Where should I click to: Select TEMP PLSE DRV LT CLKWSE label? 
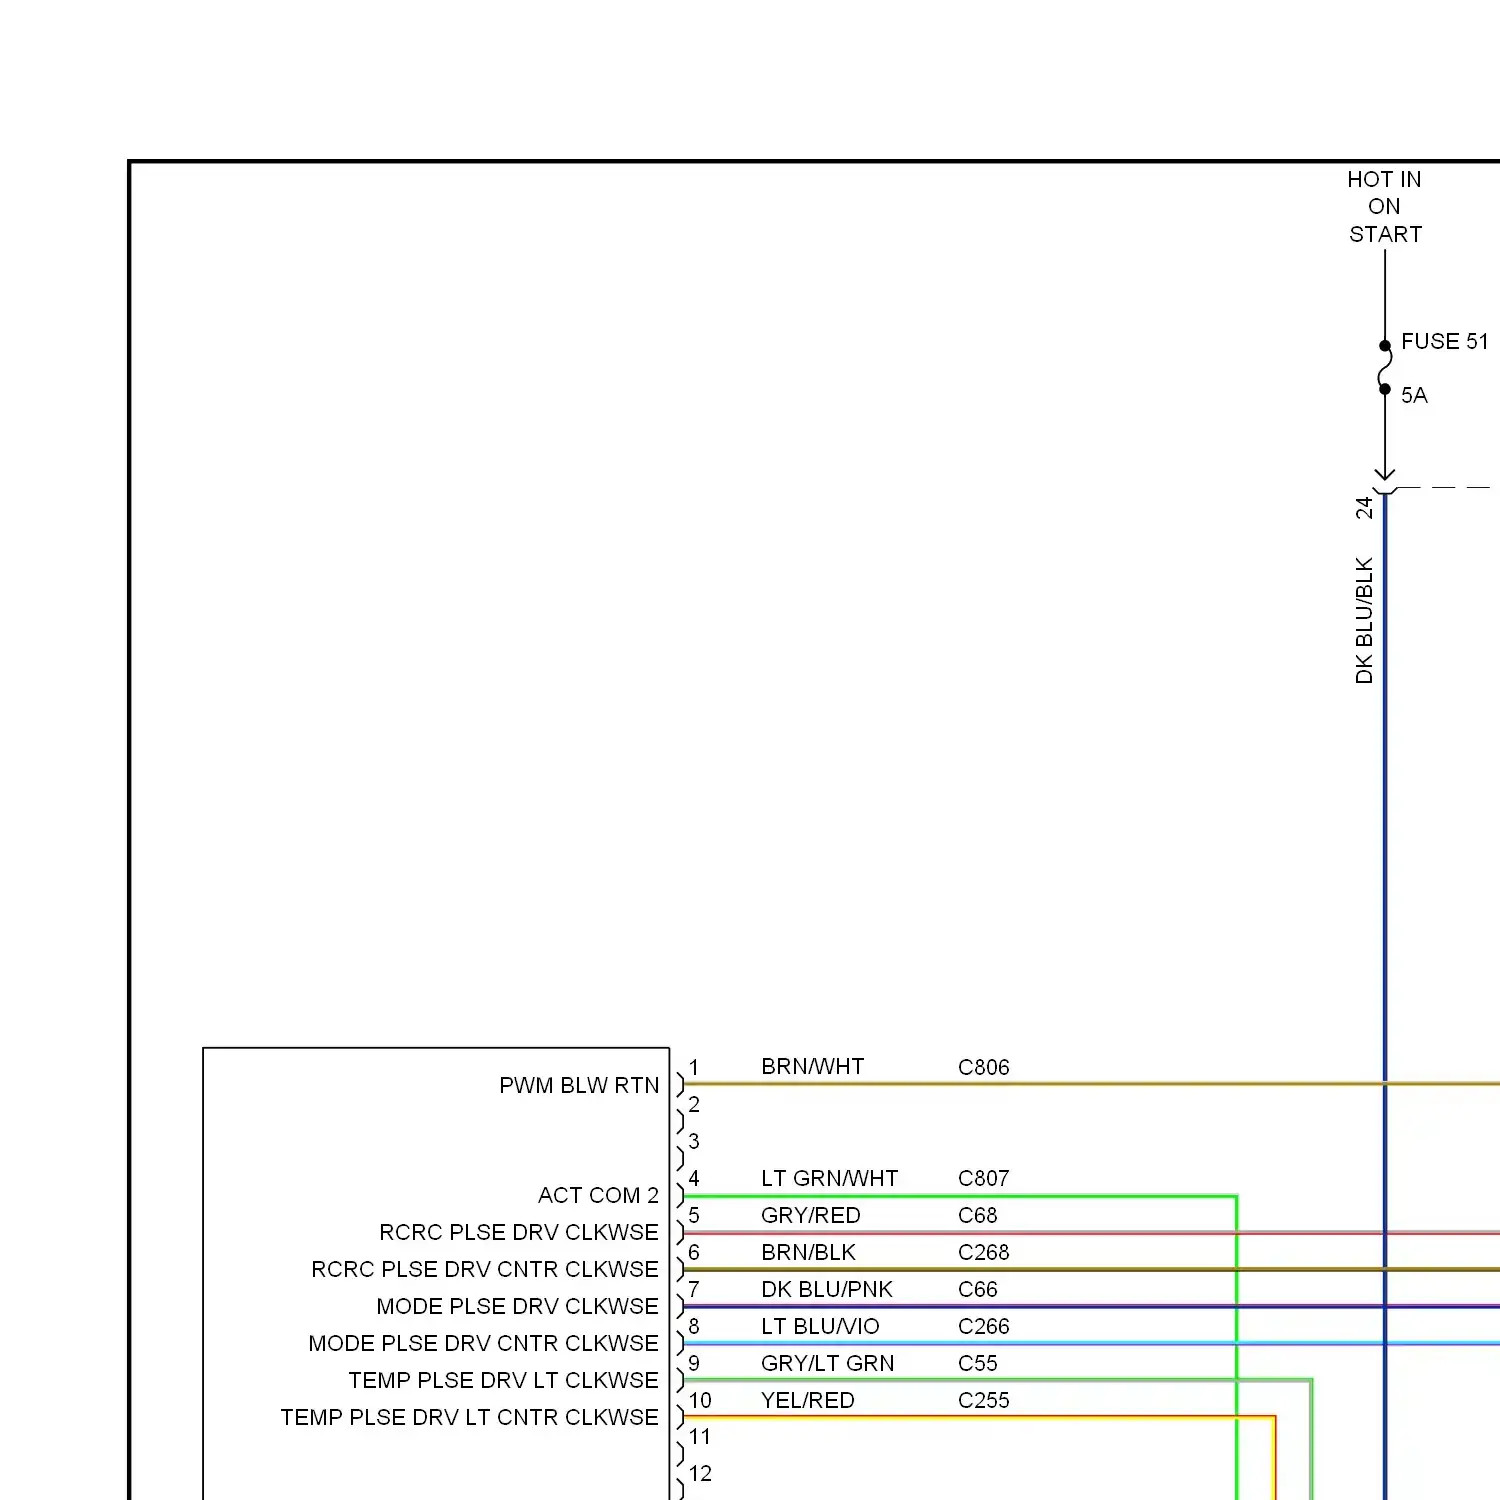click(503, 1381)
